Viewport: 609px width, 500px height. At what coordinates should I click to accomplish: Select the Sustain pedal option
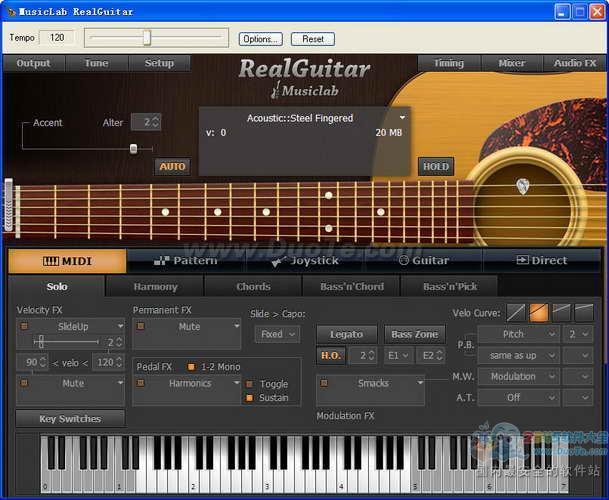click(x=249, y=398)
